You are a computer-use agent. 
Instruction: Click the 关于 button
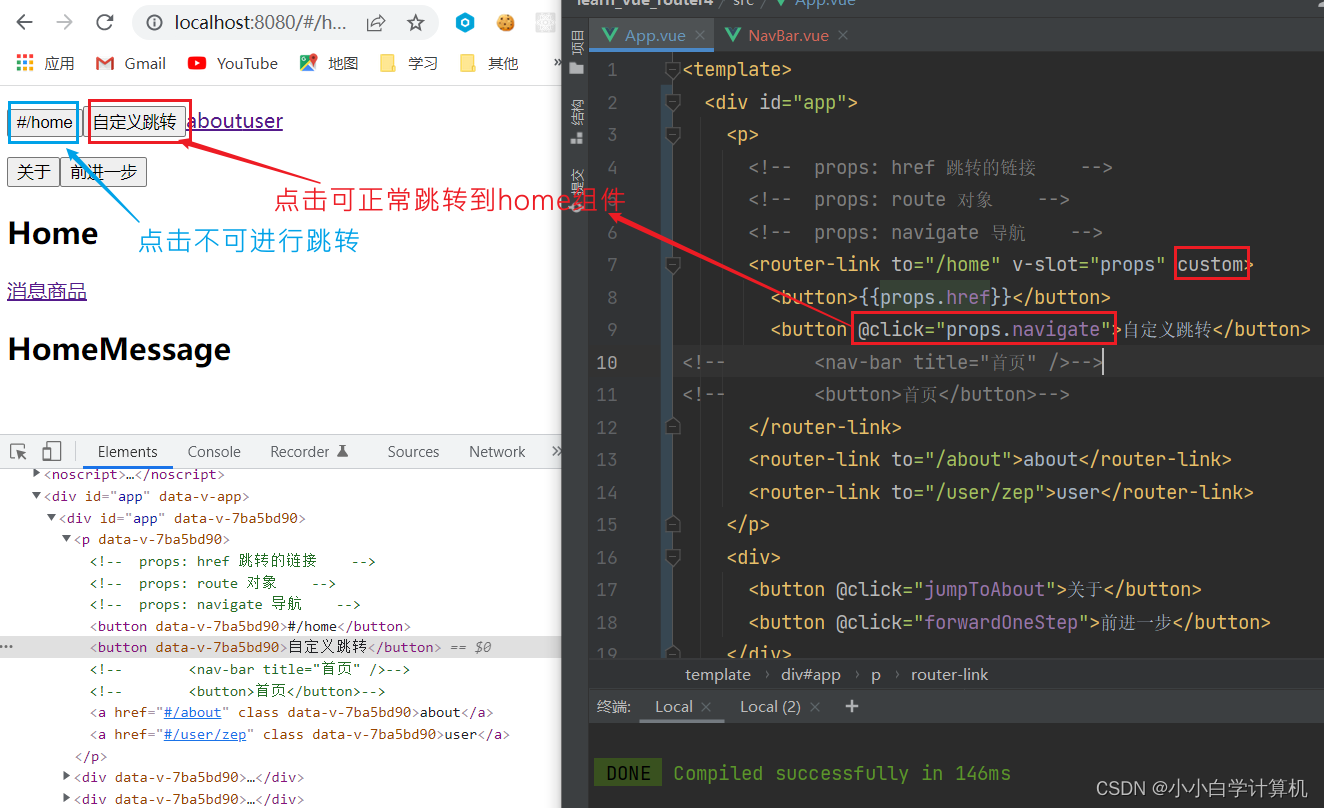pos(33,172)
